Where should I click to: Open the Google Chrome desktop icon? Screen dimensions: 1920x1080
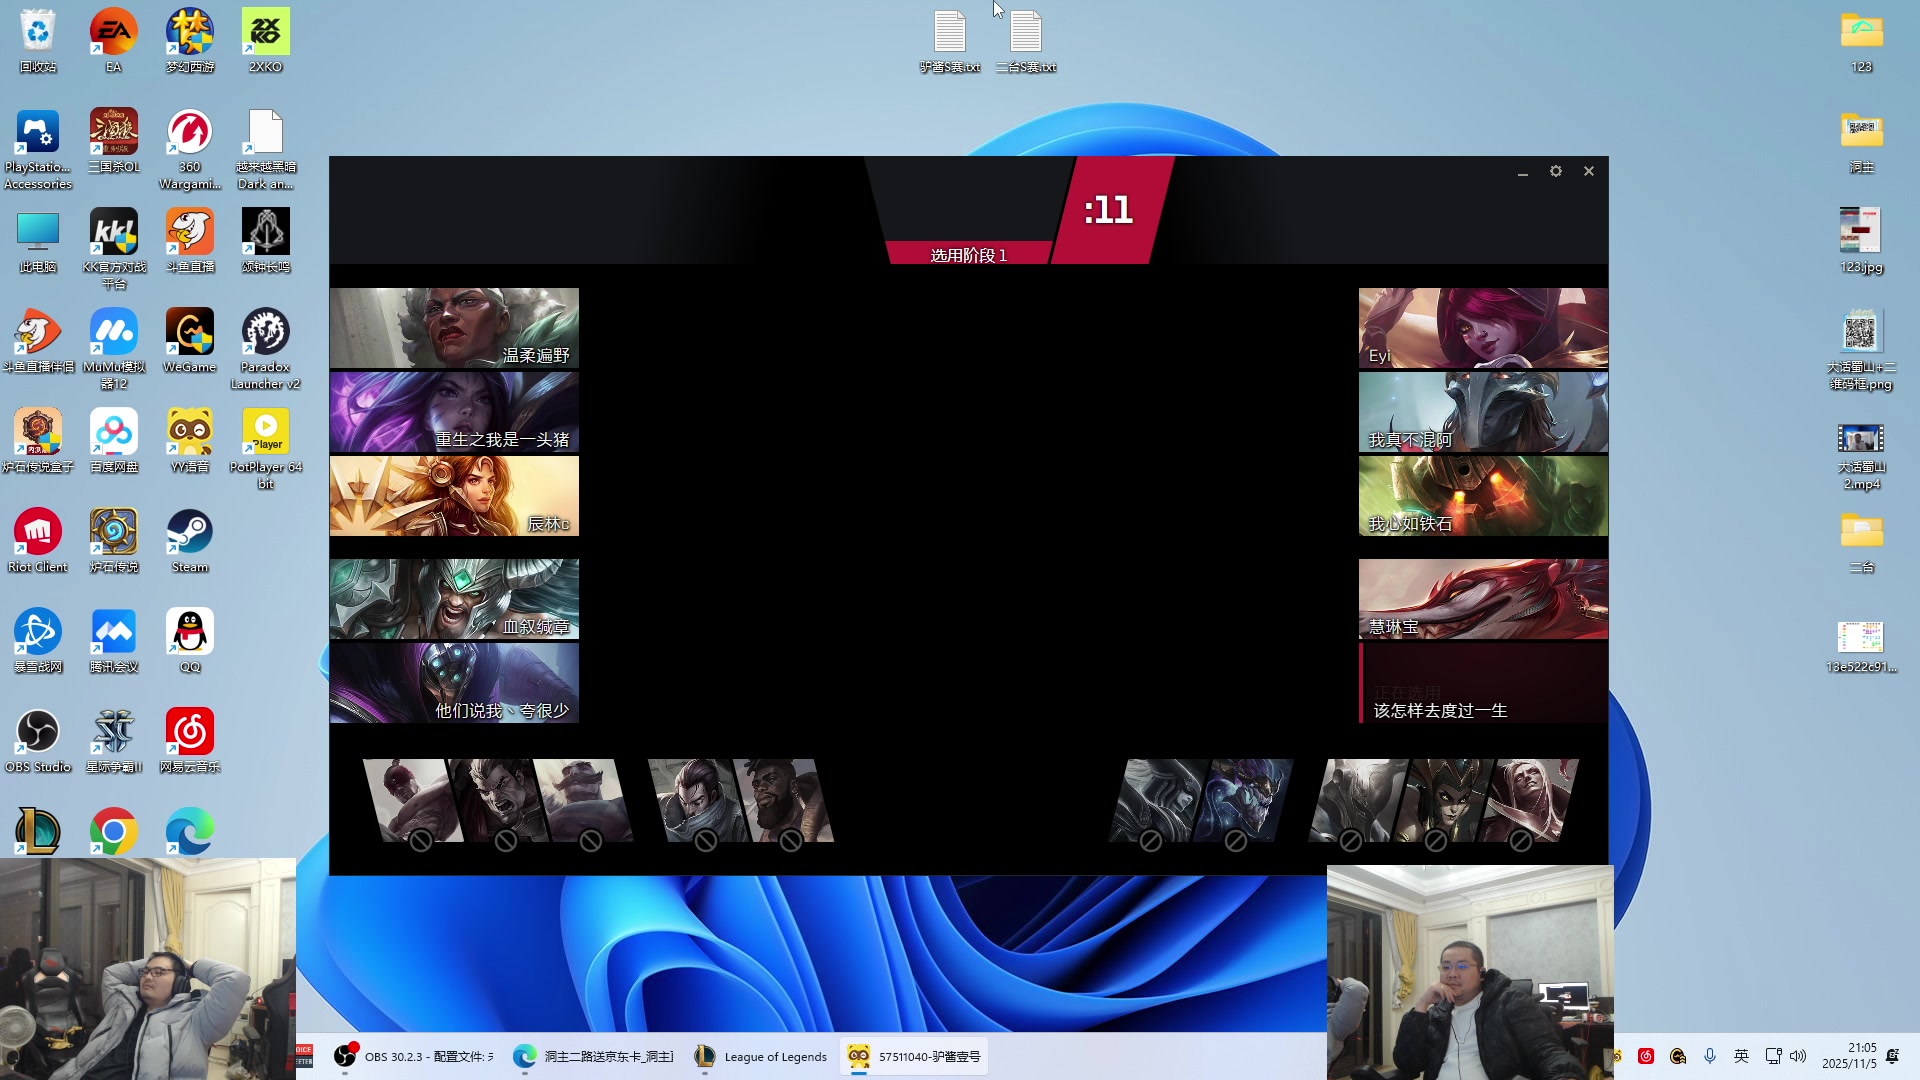(114, 831)
